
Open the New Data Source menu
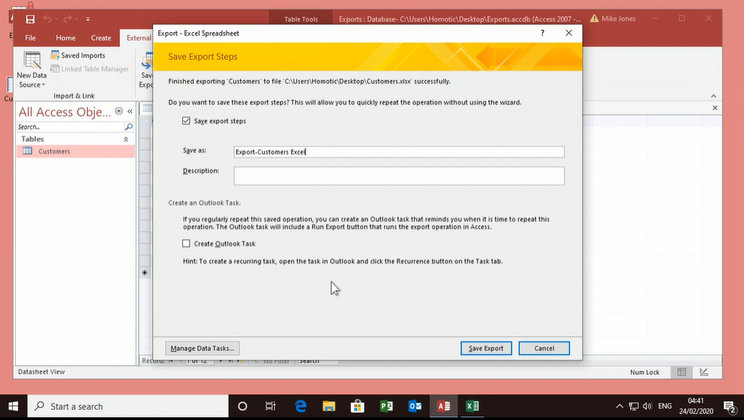coord(32,68)
